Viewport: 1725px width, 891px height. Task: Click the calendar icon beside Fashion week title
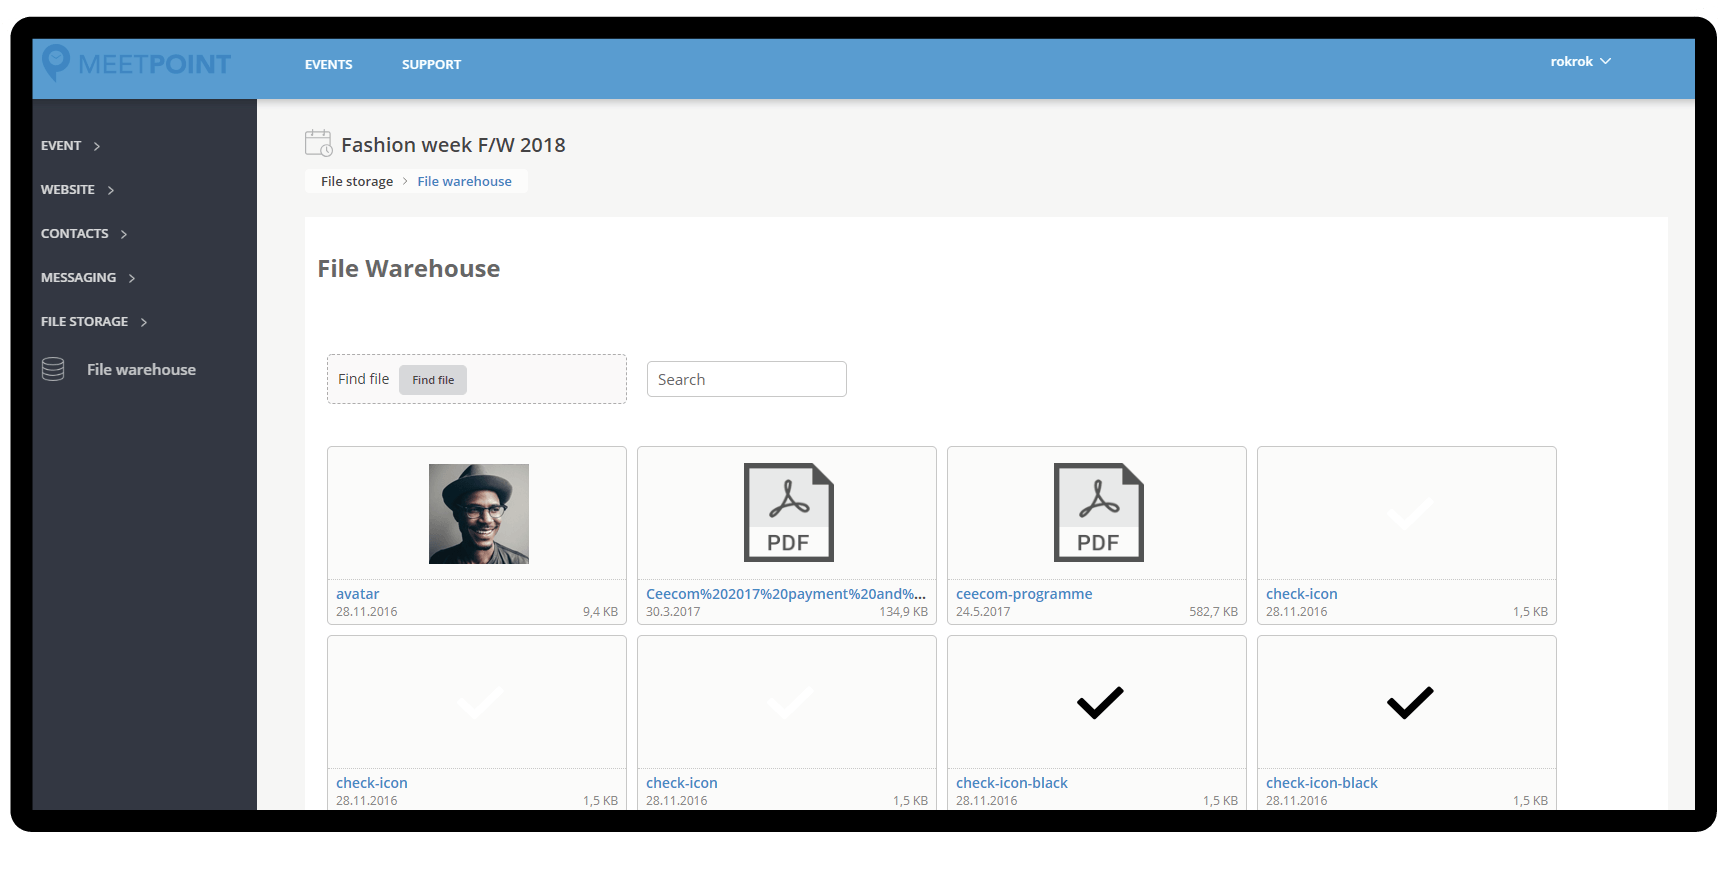(x=319, y=143)
